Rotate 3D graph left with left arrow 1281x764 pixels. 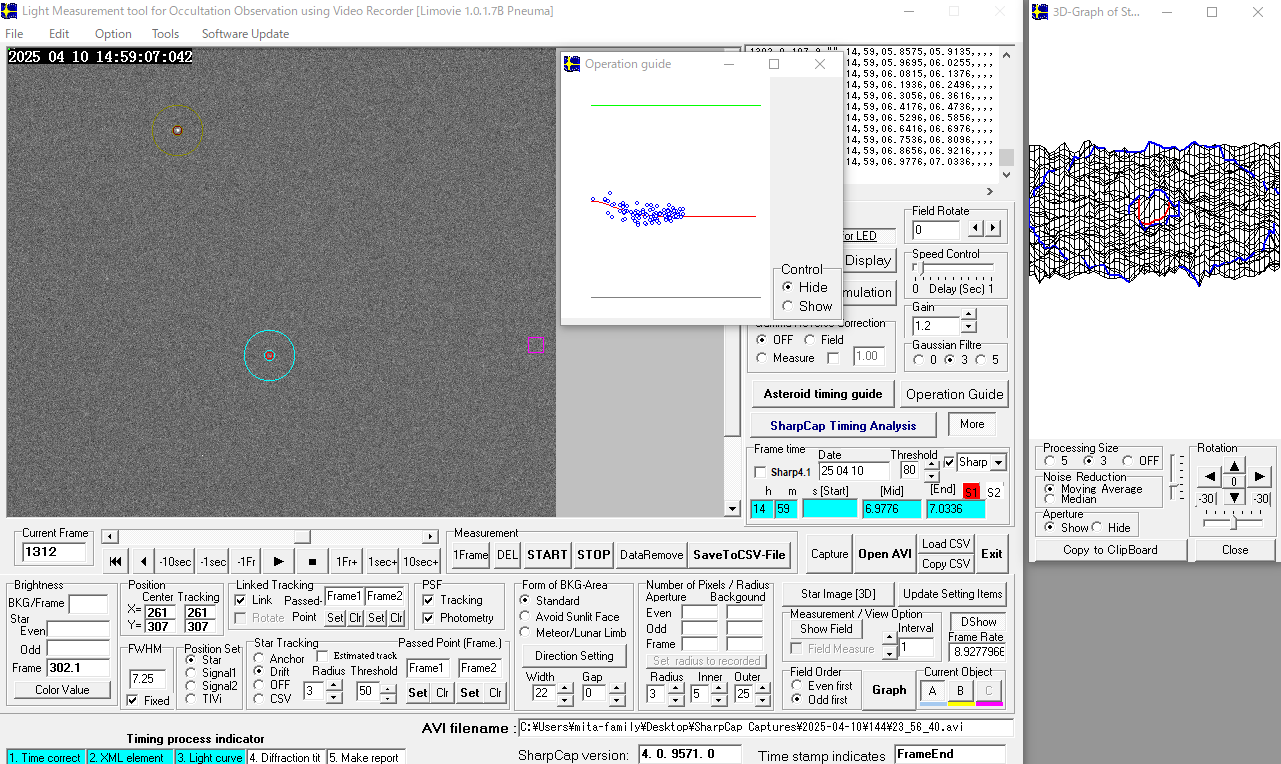tap(1210, 477)
